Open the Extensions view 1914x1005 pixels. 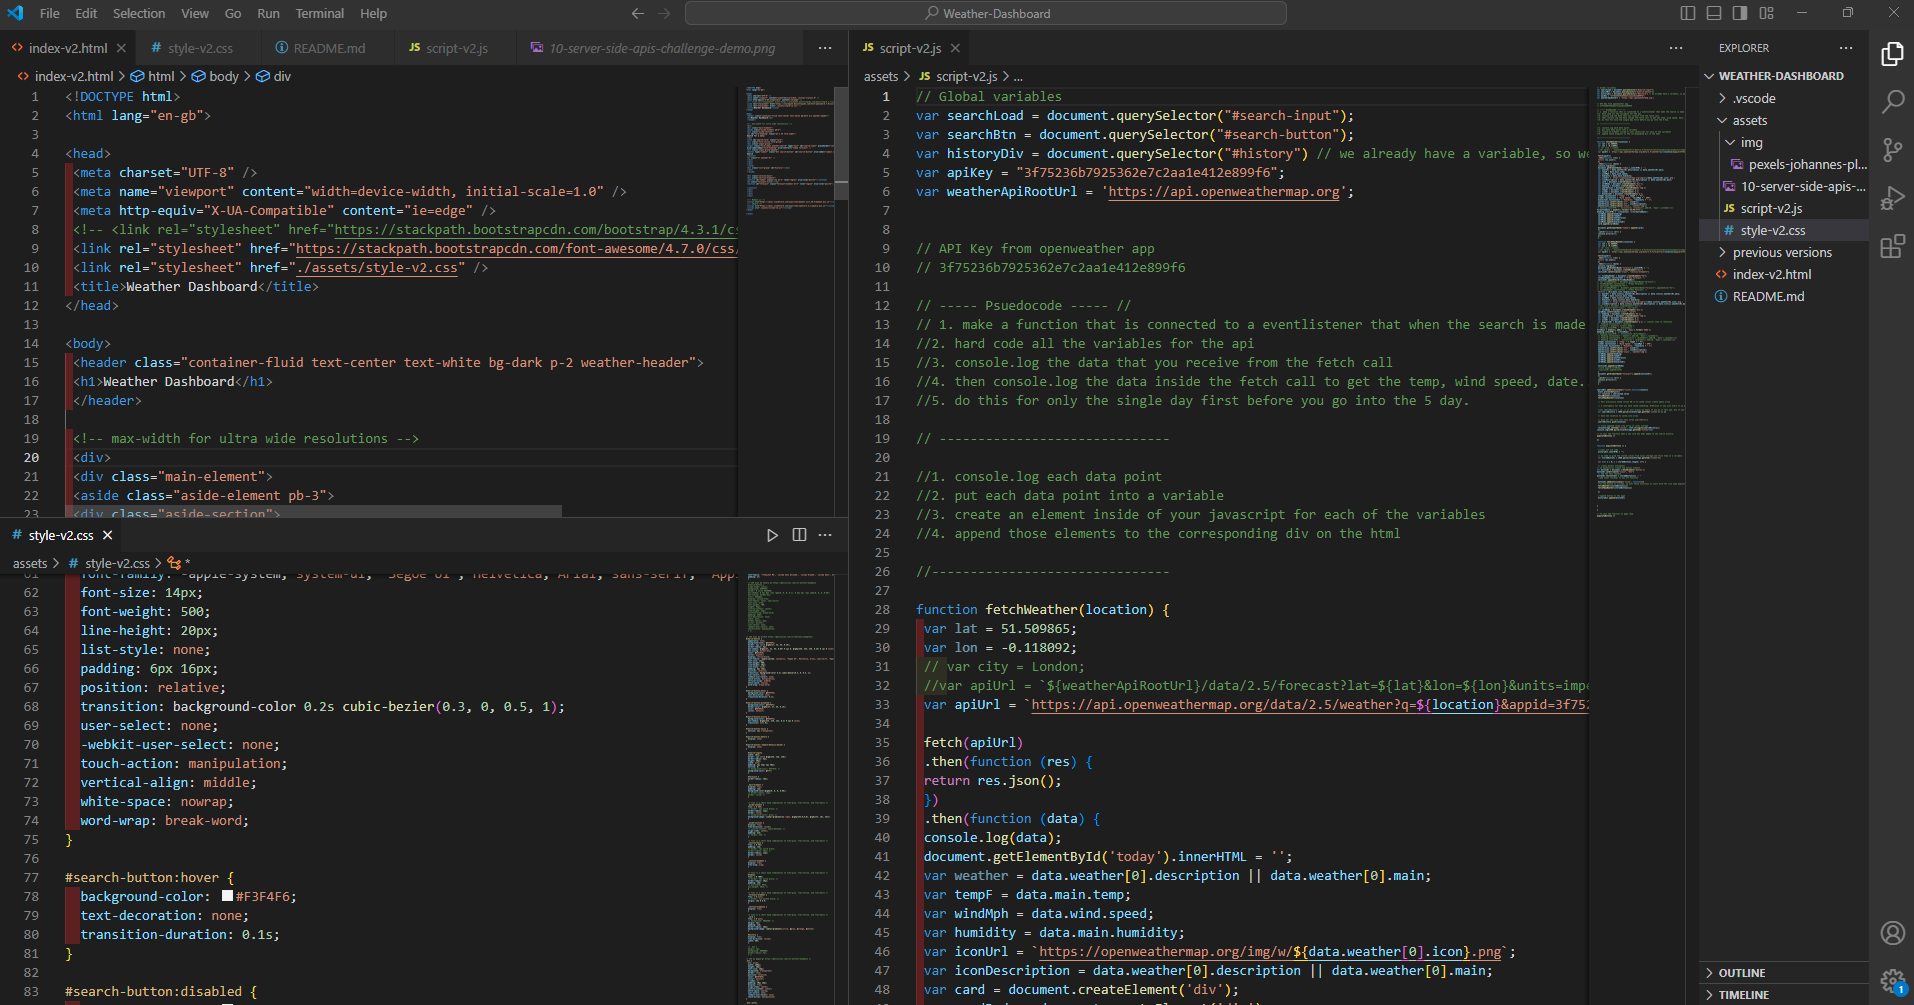(x=1892, y=246)
